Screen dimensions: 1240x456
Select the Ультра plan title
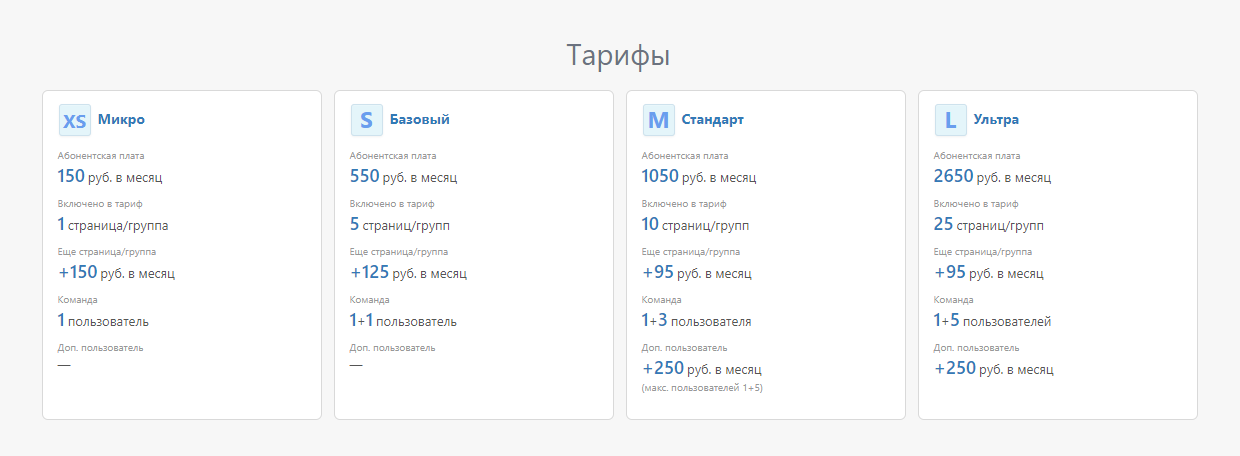coord(996,120)
